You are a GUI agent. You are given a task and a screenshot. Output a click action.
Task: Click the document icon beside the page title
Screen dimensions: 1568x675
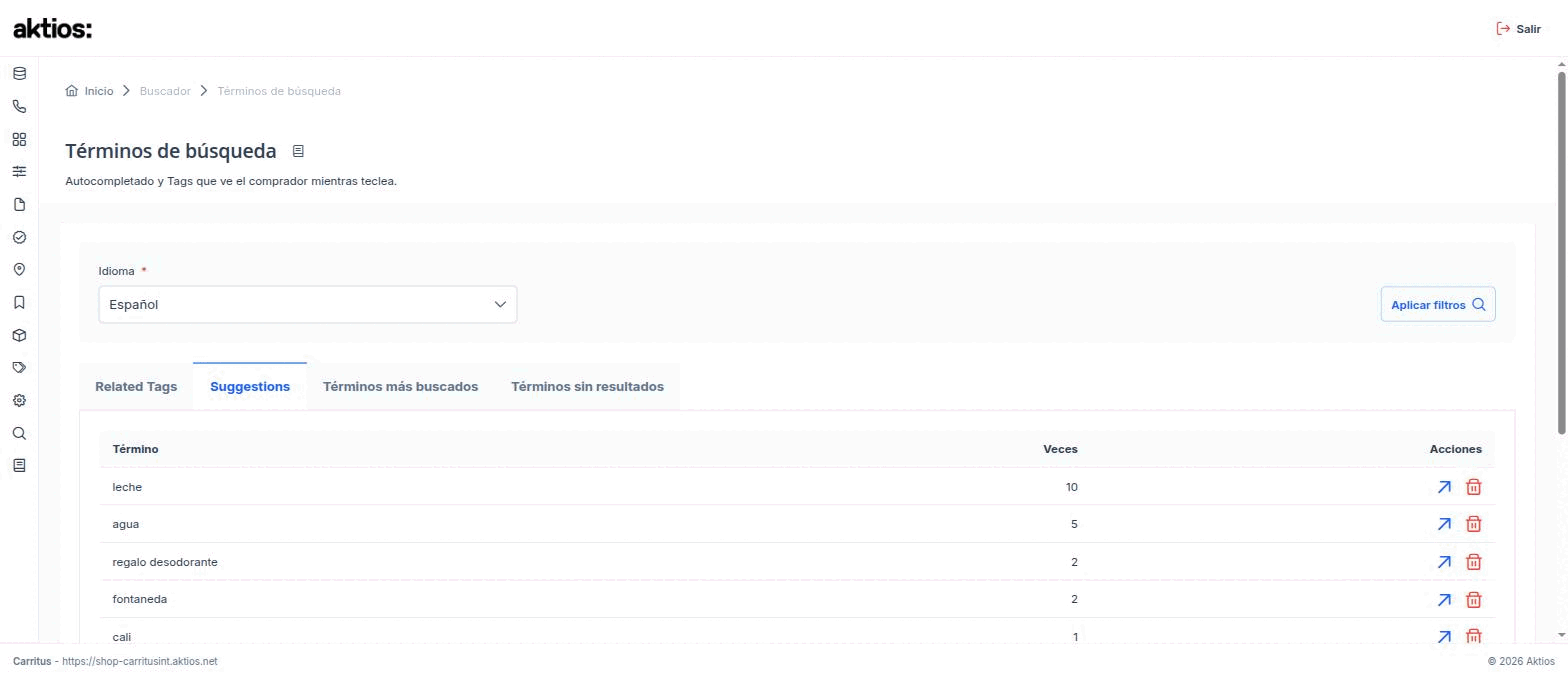(x=298, y=151)
